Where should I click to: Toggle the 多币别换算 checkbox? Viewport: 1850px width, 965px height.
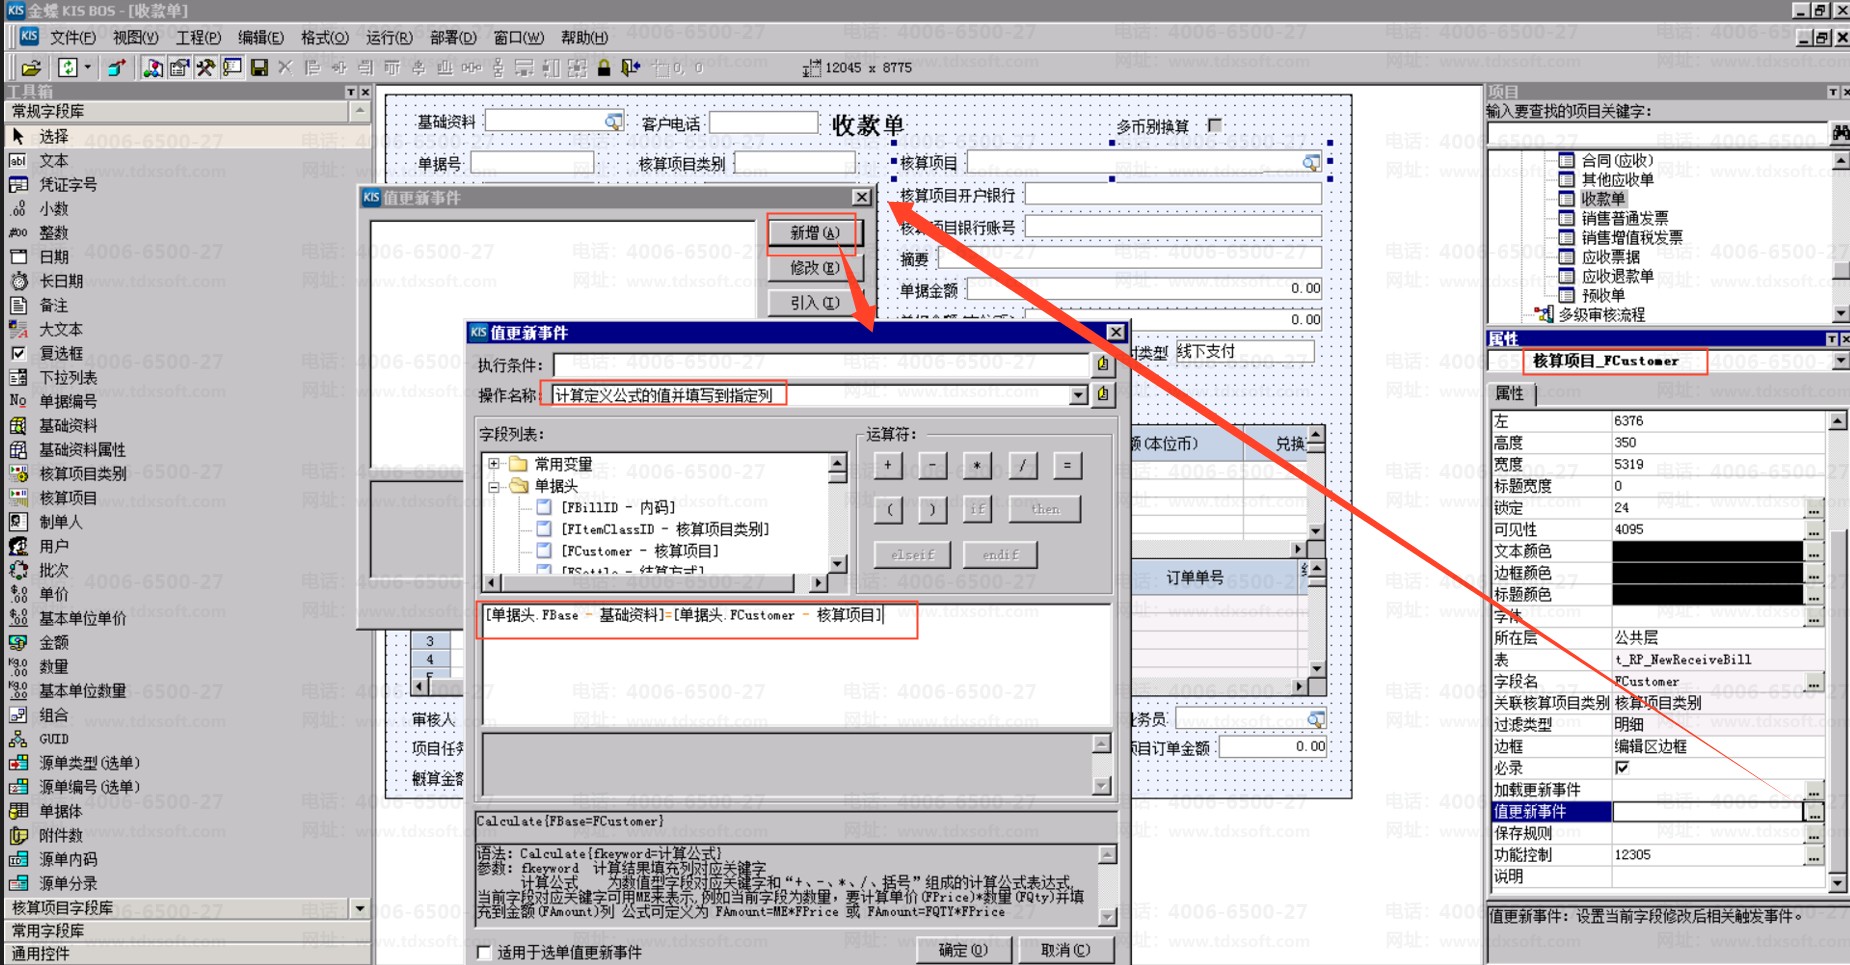click(x=1214, y=126)
